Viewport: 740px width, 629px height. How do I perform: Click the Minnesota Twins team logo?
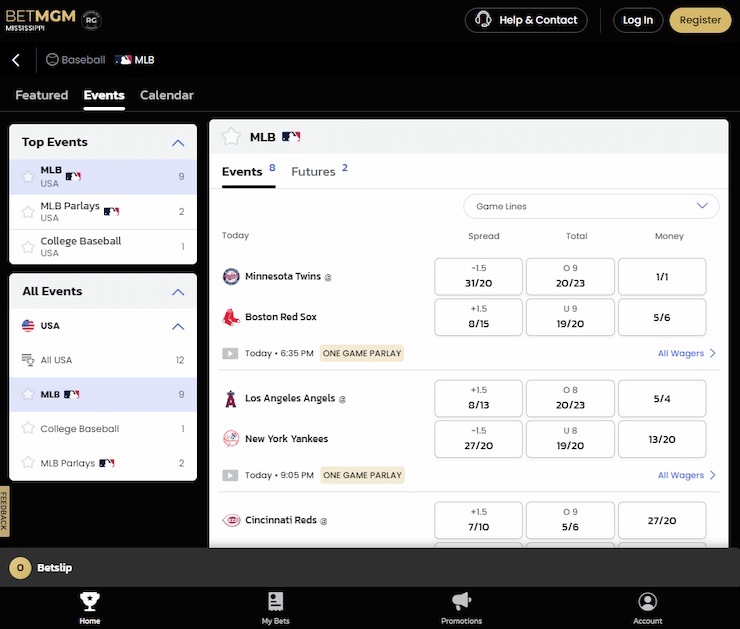coord(231,276)
